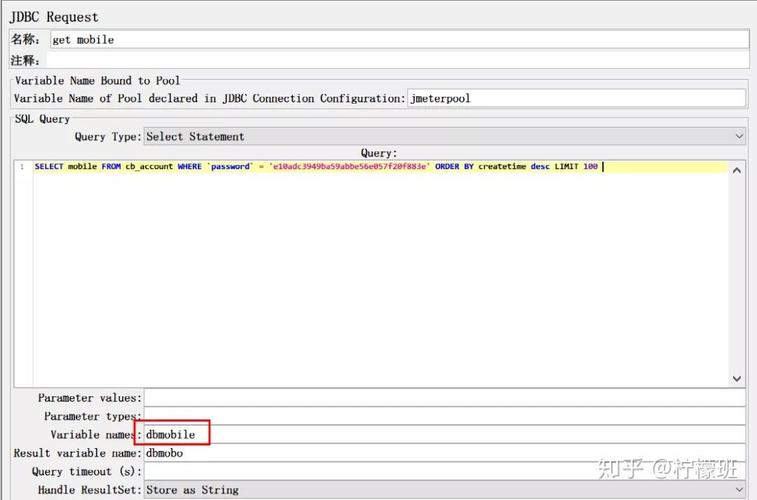Click the query editor scroll up arrow
757x500 pixels.
click(737, 170)
